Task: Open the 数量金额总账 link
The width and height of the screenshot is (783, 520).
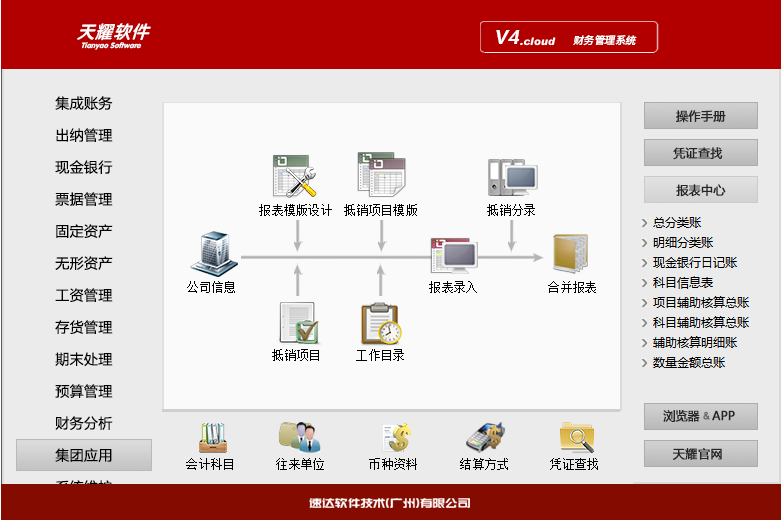Action: [689, 362]
